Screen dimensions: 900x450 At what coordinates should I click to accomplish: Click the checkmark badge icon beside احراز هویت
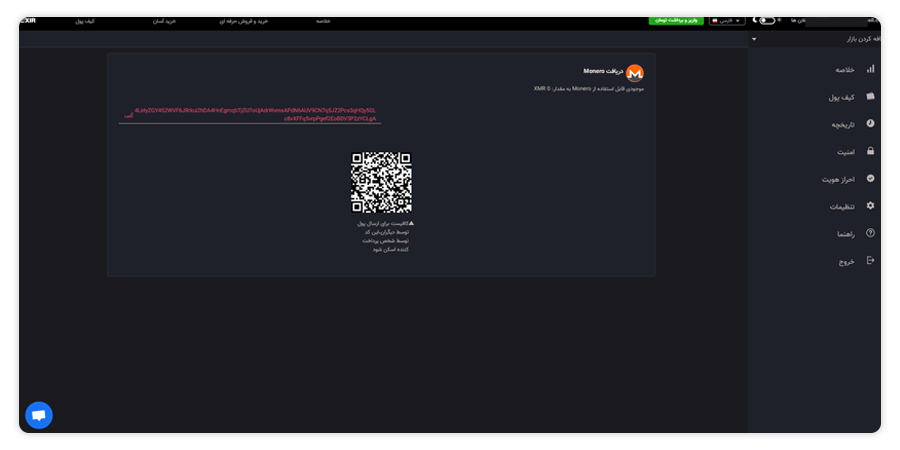point(870,179)
